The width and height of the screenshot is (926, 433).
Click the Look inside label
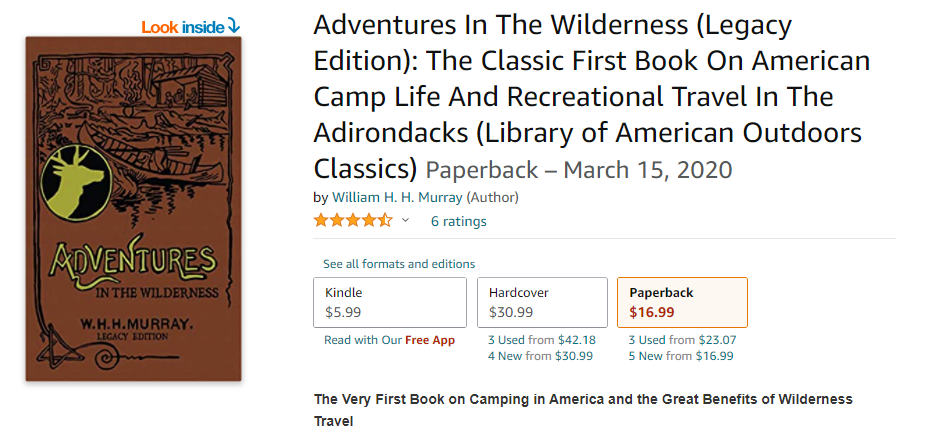182,27
